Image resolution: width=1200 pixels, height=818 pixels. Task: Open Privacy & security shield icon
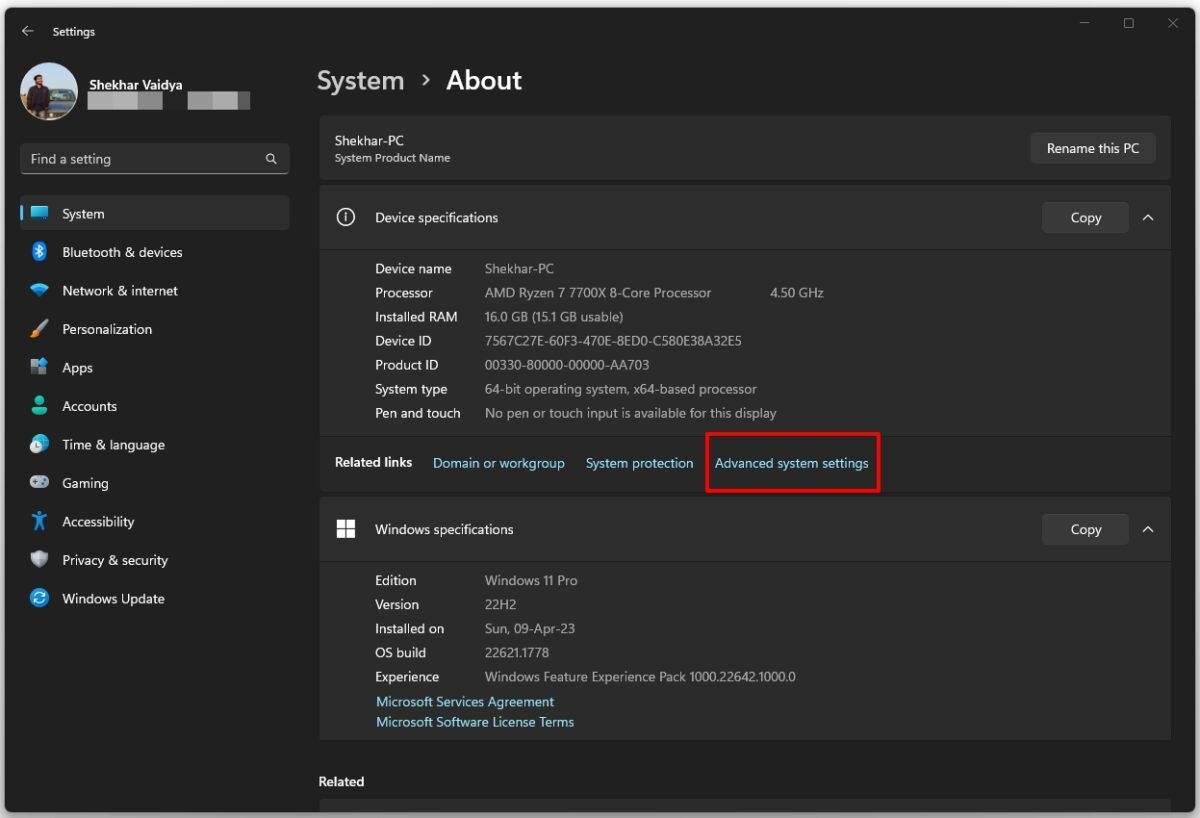38,560
